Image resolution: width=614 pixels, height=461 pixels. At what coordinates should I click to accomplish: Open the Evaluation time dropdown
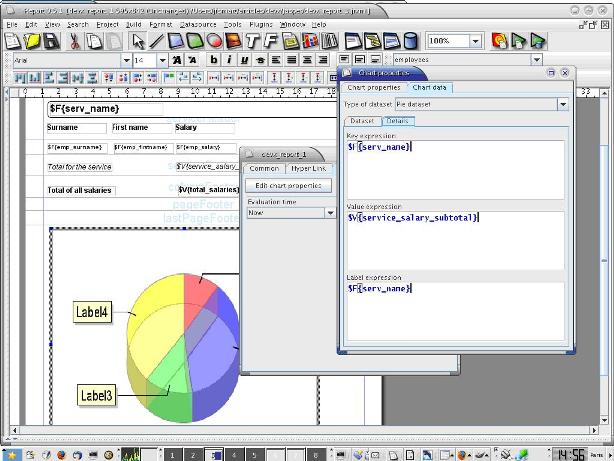coord(330,212)
